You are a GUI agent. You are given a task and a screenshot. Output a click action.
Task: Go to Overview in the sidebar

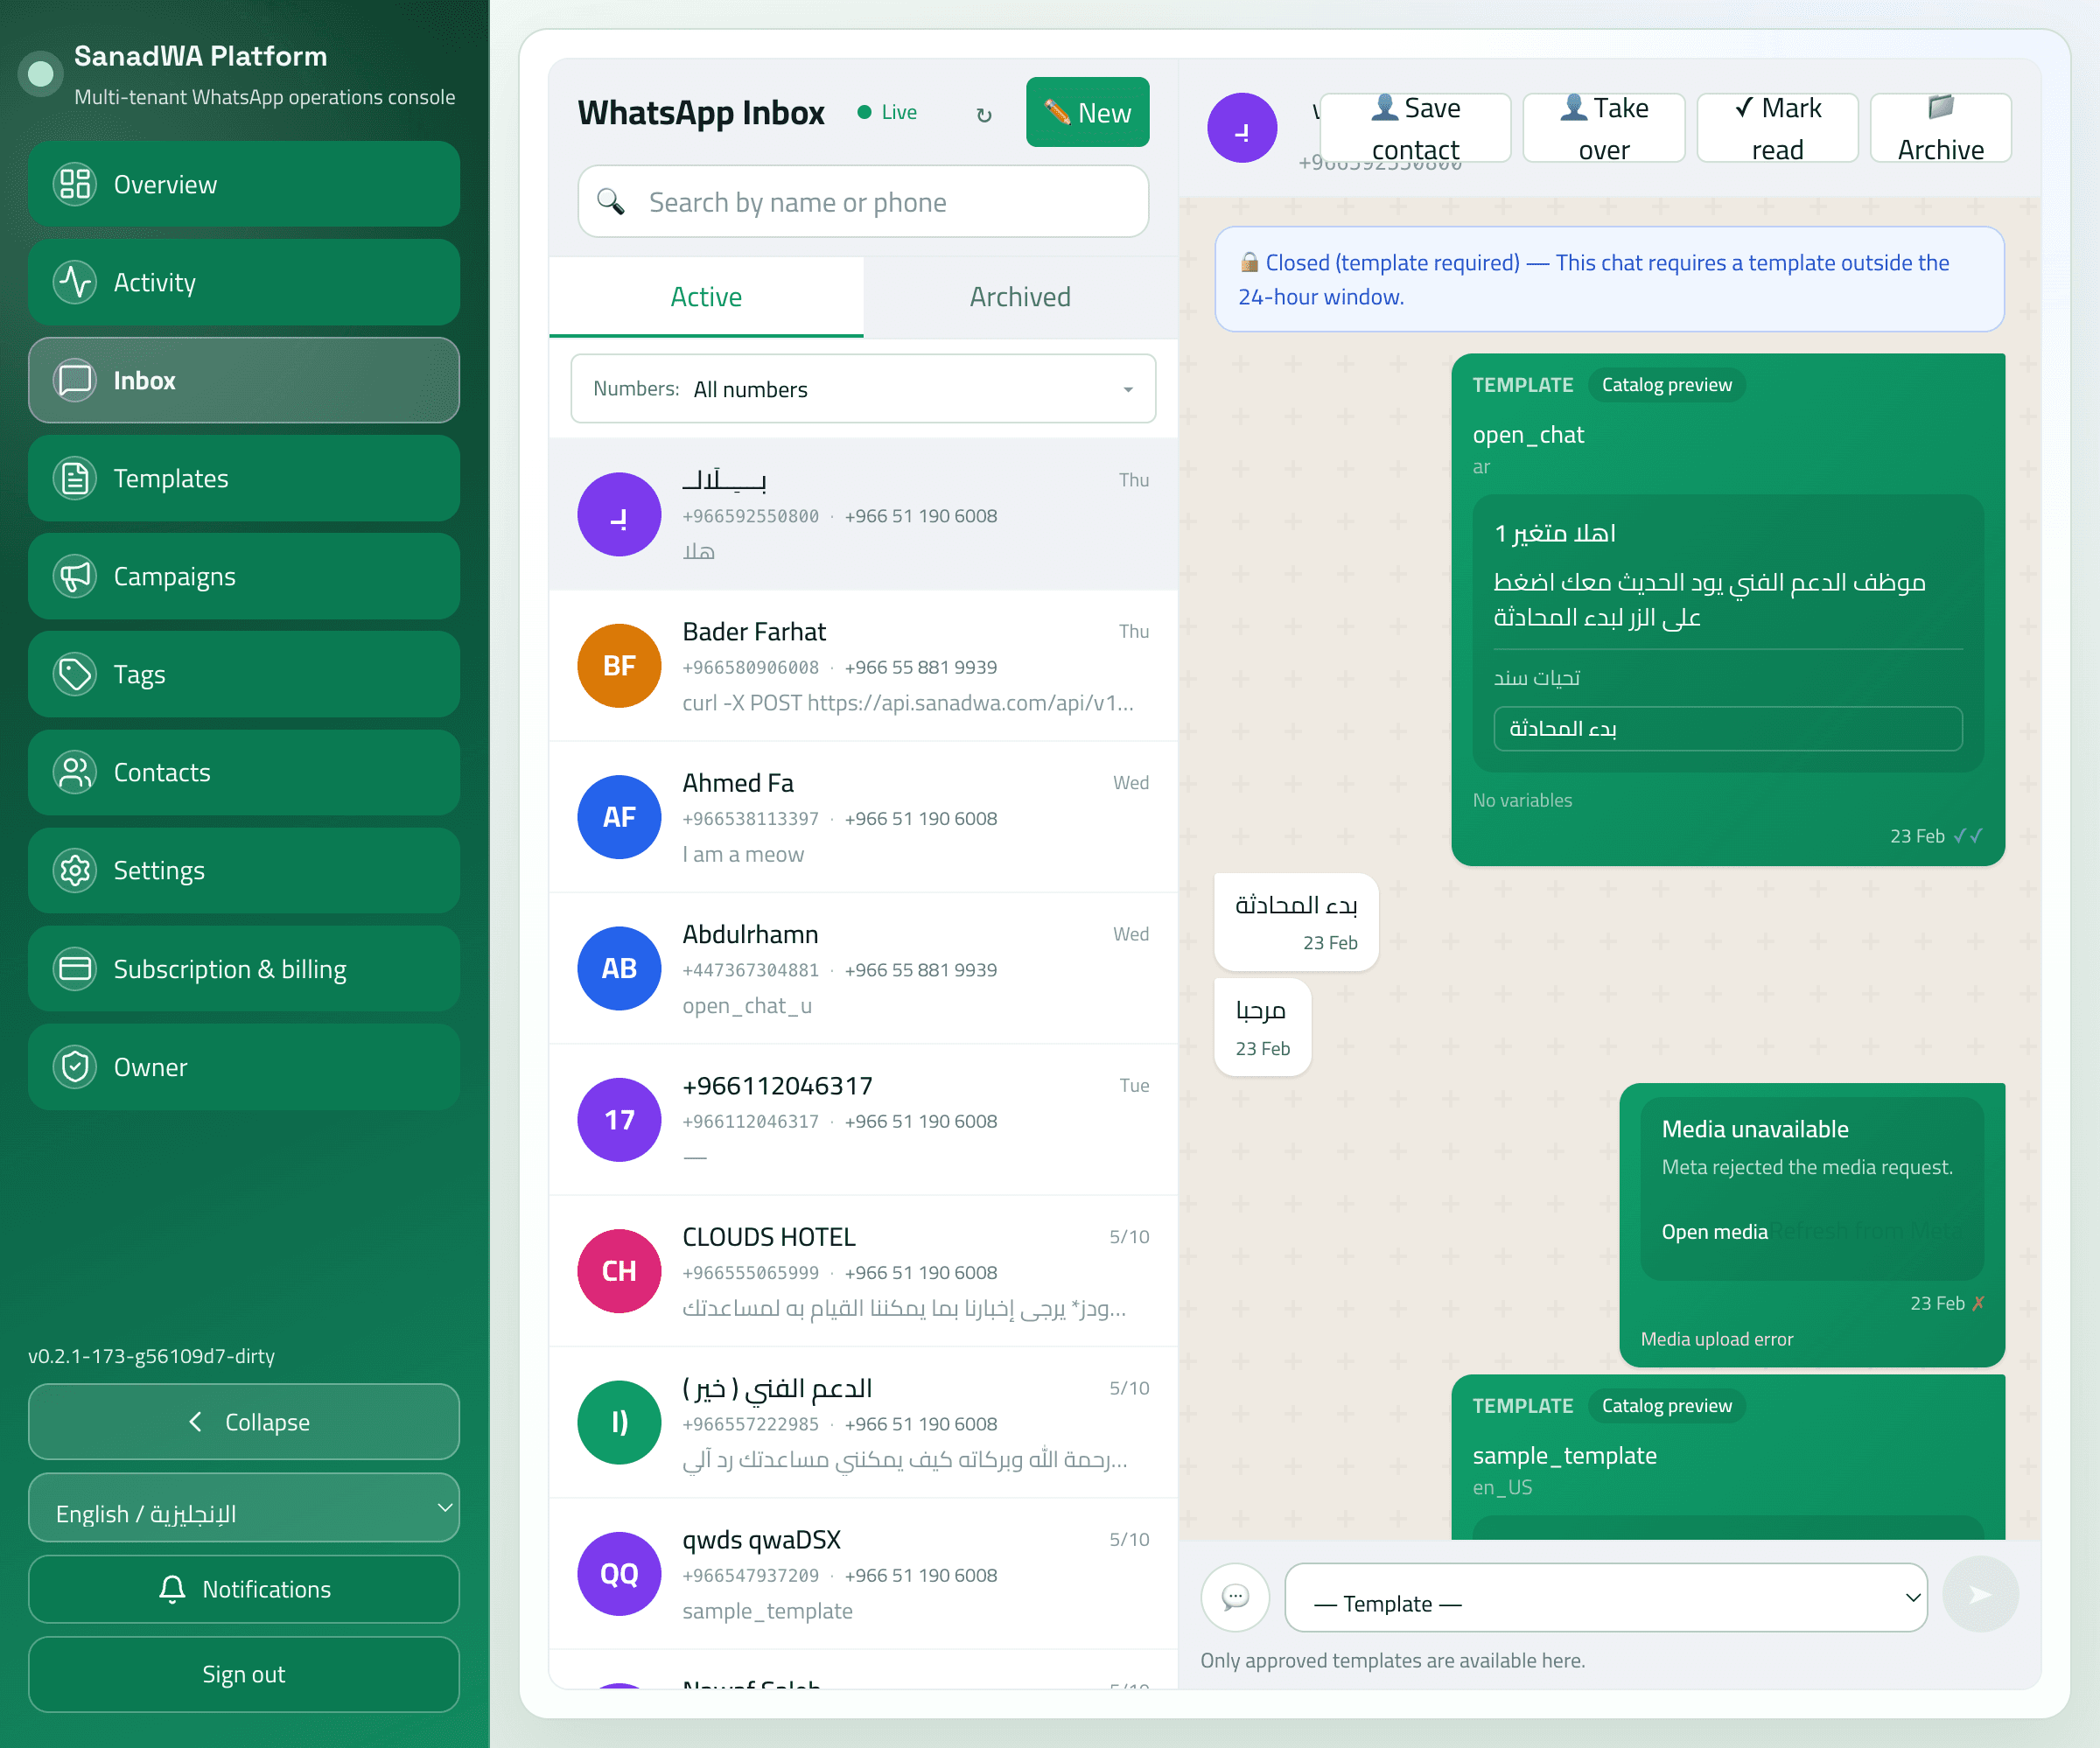click(x=244, y=184)
